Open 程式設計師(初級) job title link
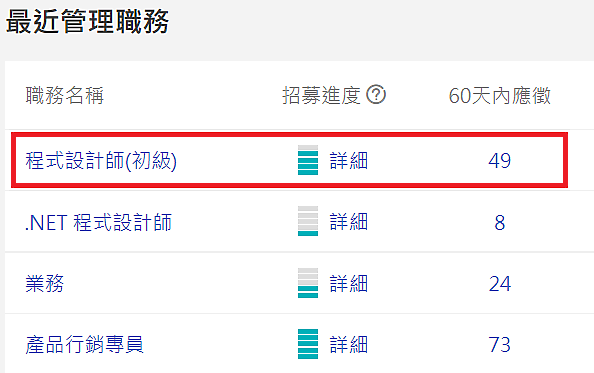 tap(101, 161)
